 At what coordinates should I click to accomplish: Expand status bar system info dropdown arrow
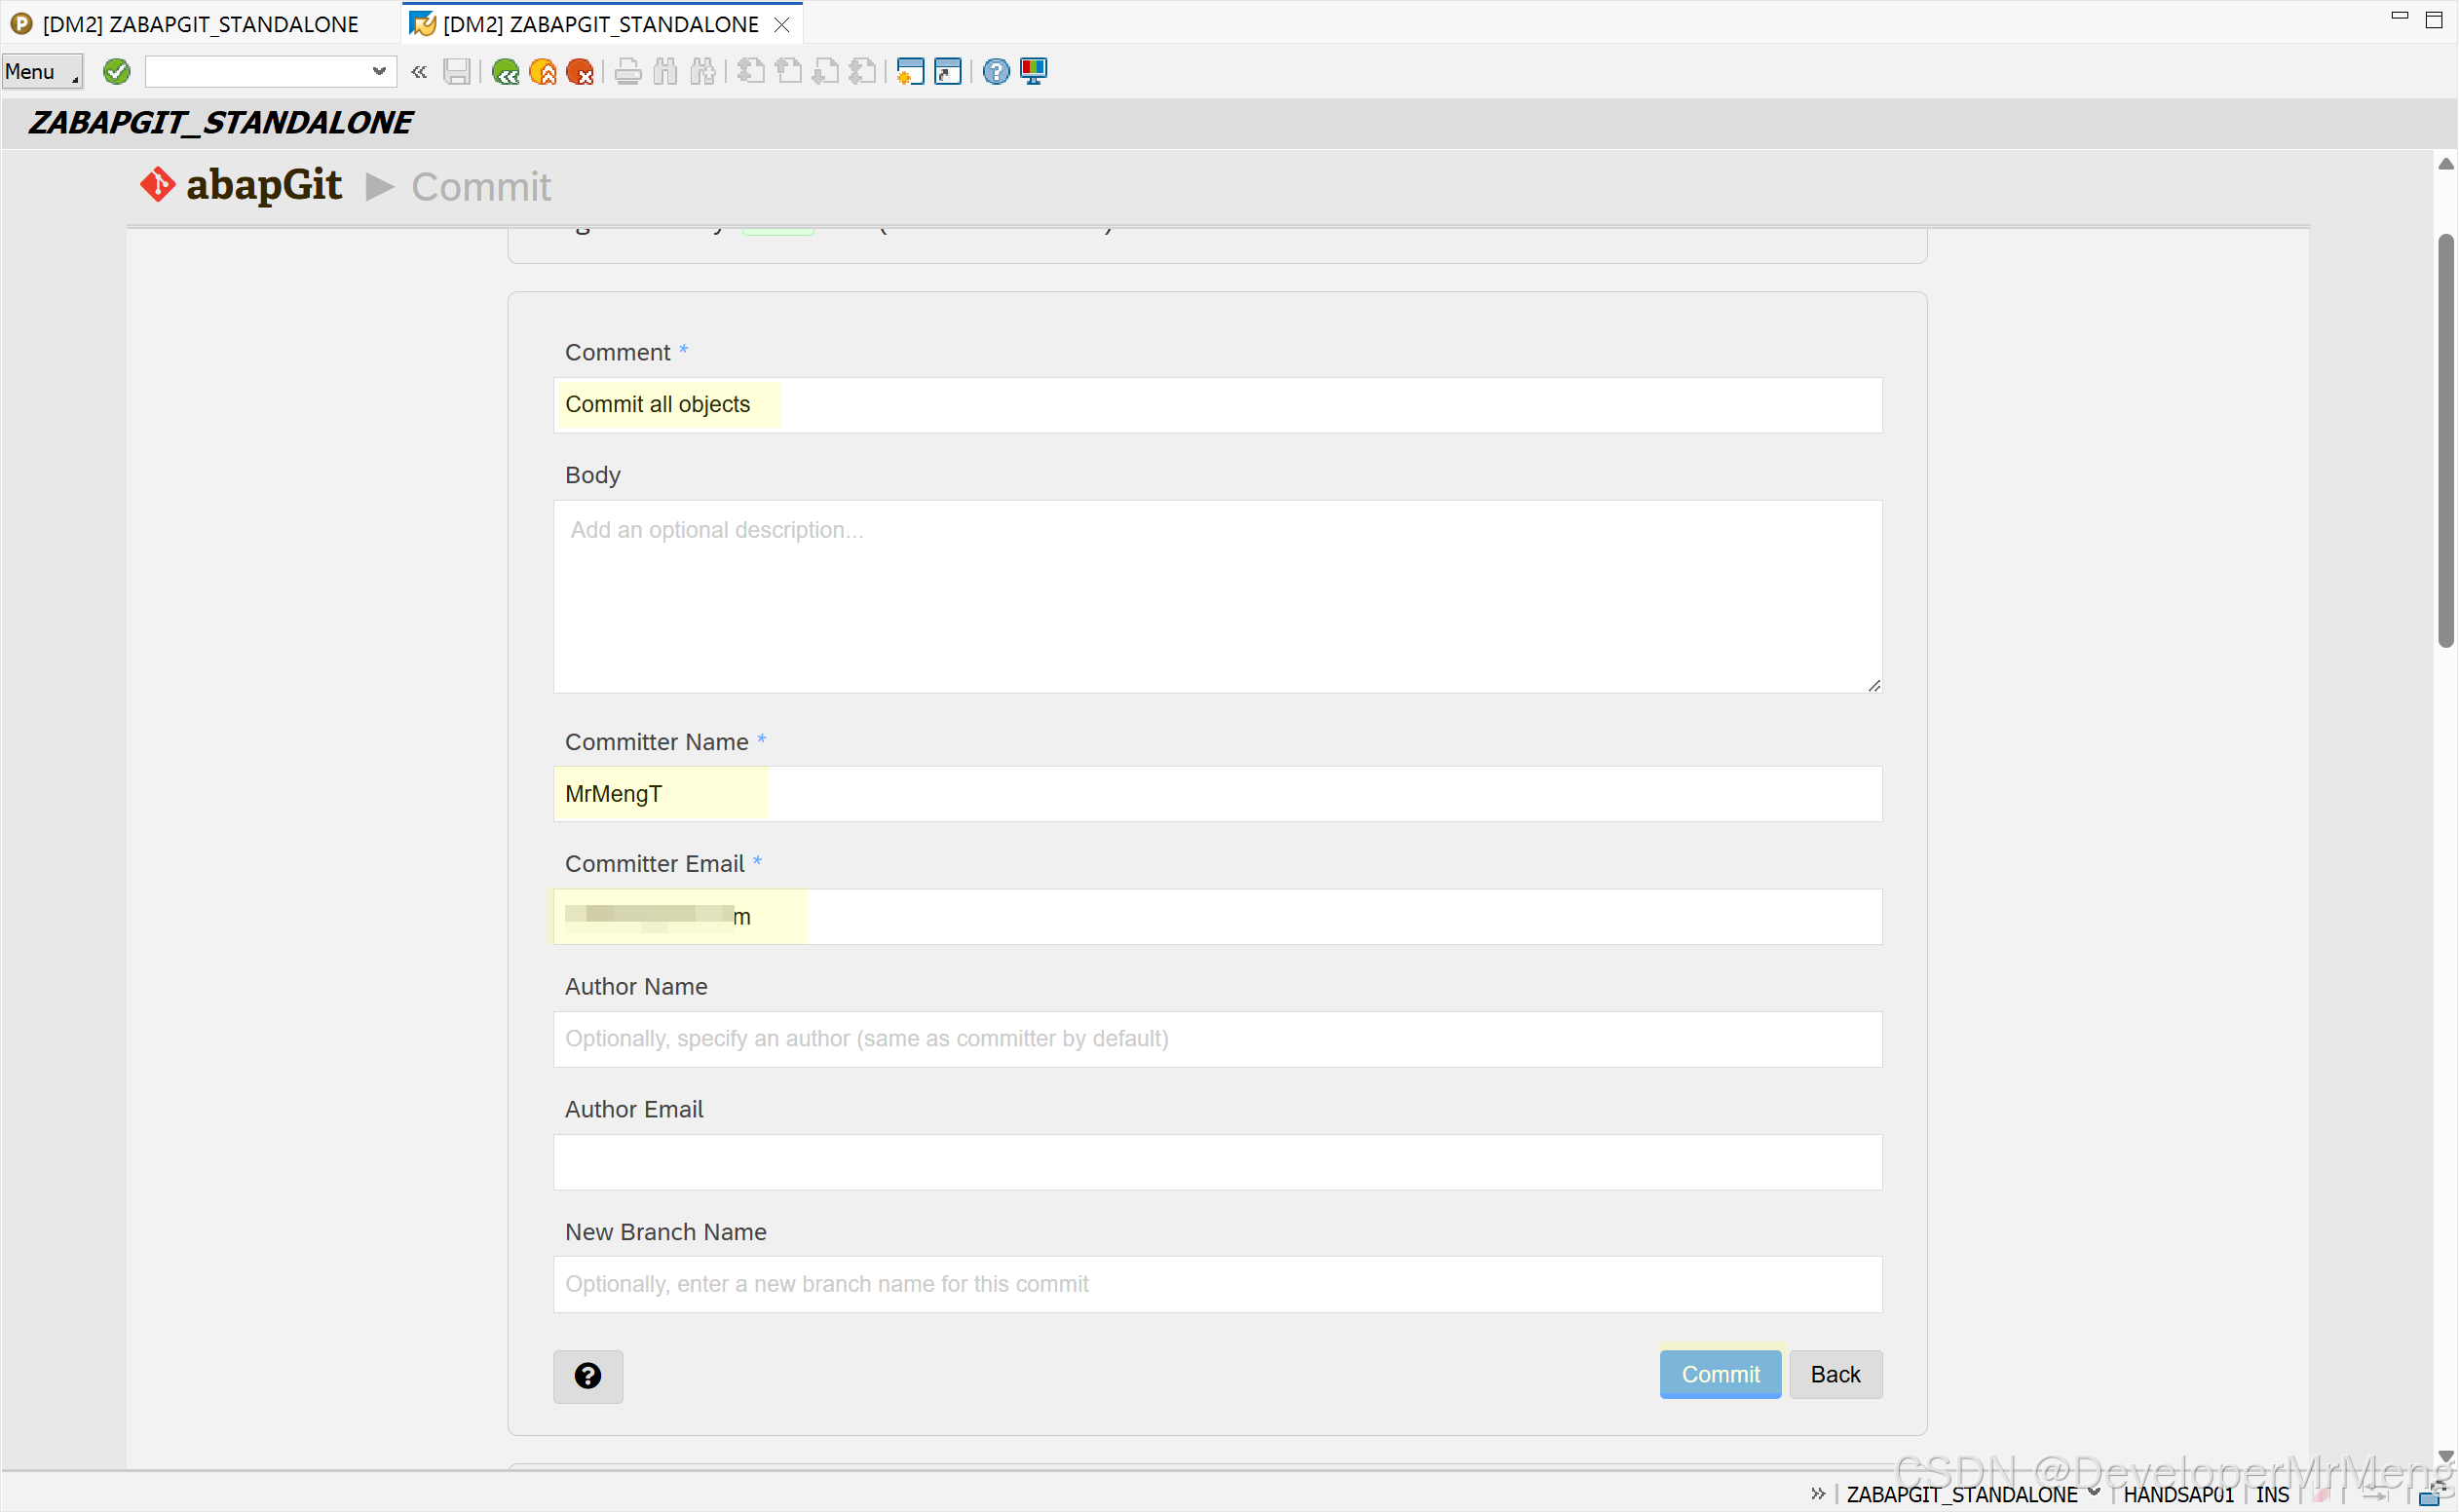2095,1493
